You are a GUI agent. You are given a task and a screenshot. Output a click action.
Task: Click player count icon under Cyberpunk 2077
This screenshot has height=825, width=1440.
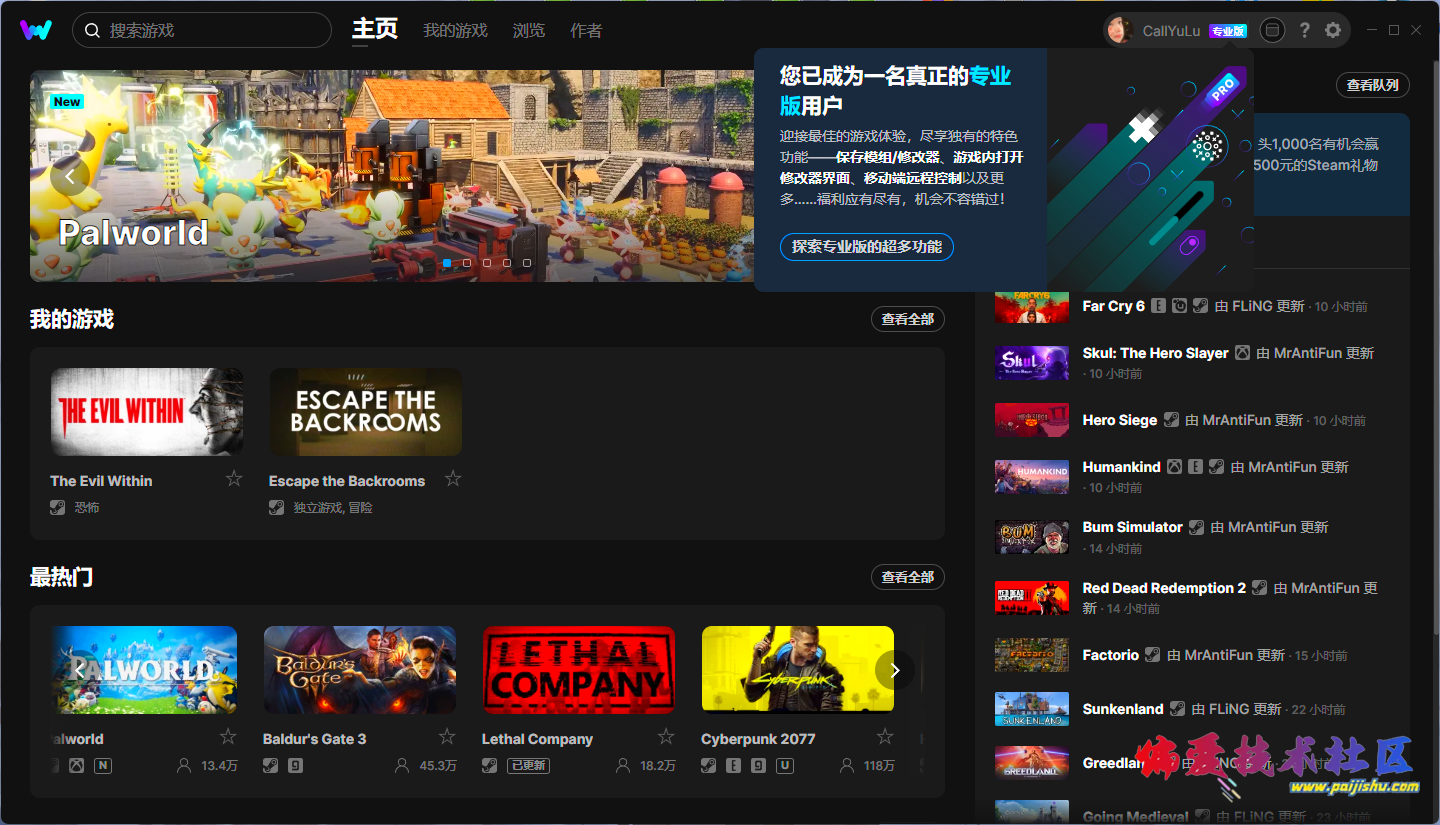(x=847, y=766)
